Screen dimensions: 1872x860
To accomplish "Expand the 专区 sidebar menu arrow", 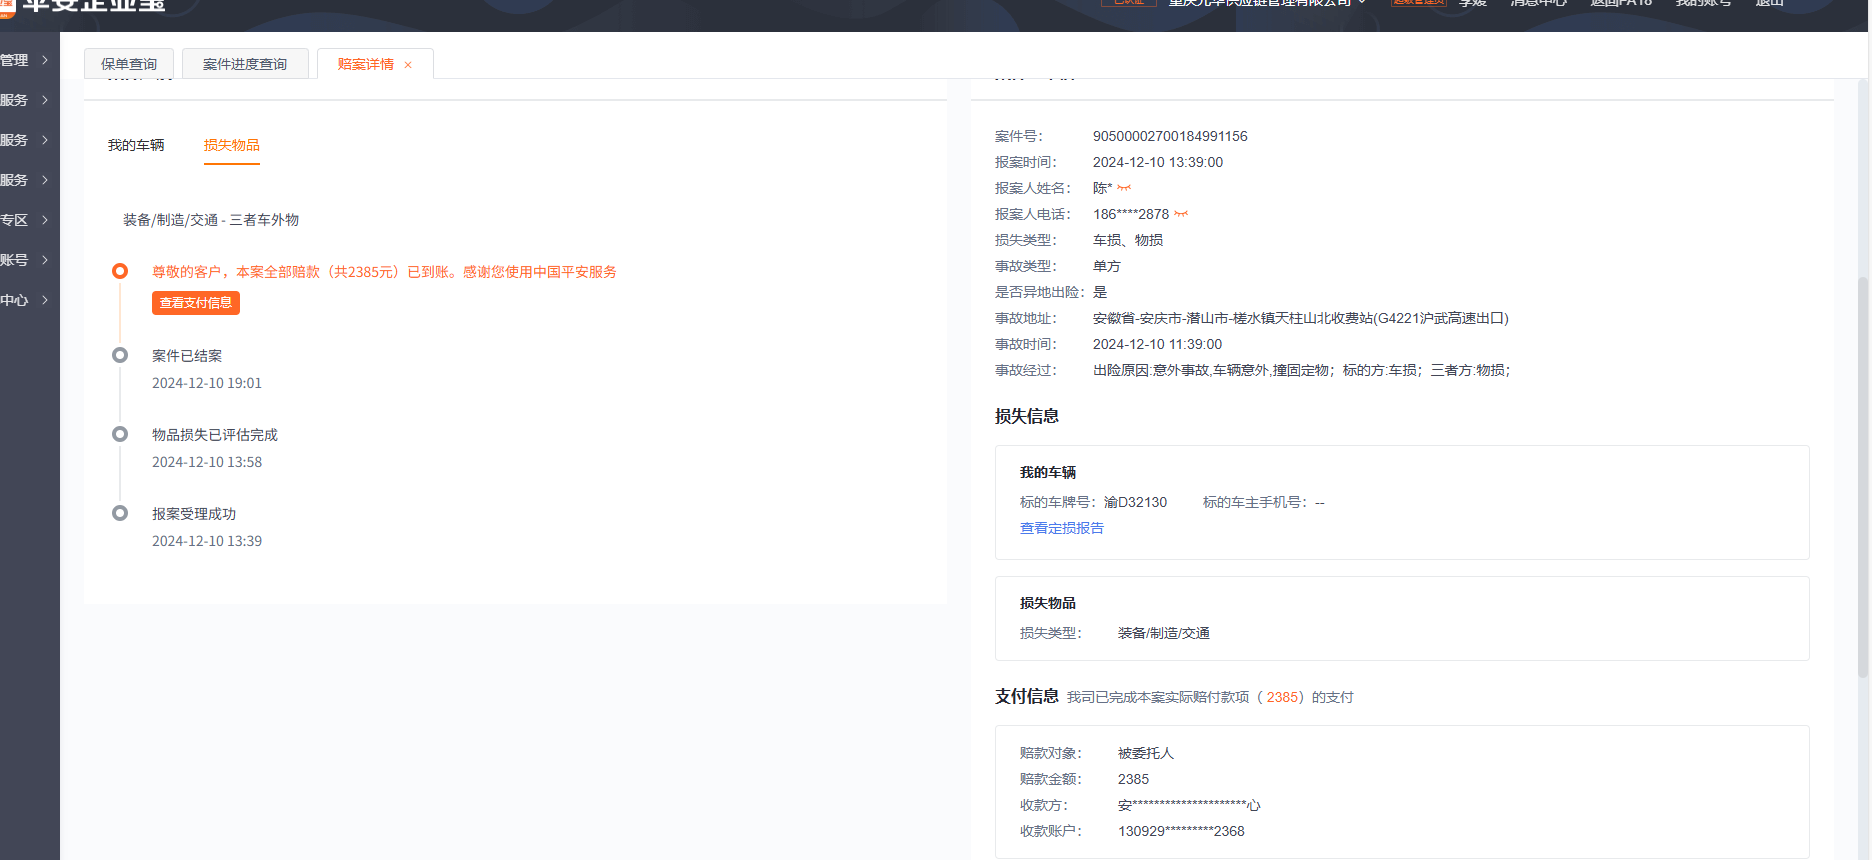I will coord(45,220).
